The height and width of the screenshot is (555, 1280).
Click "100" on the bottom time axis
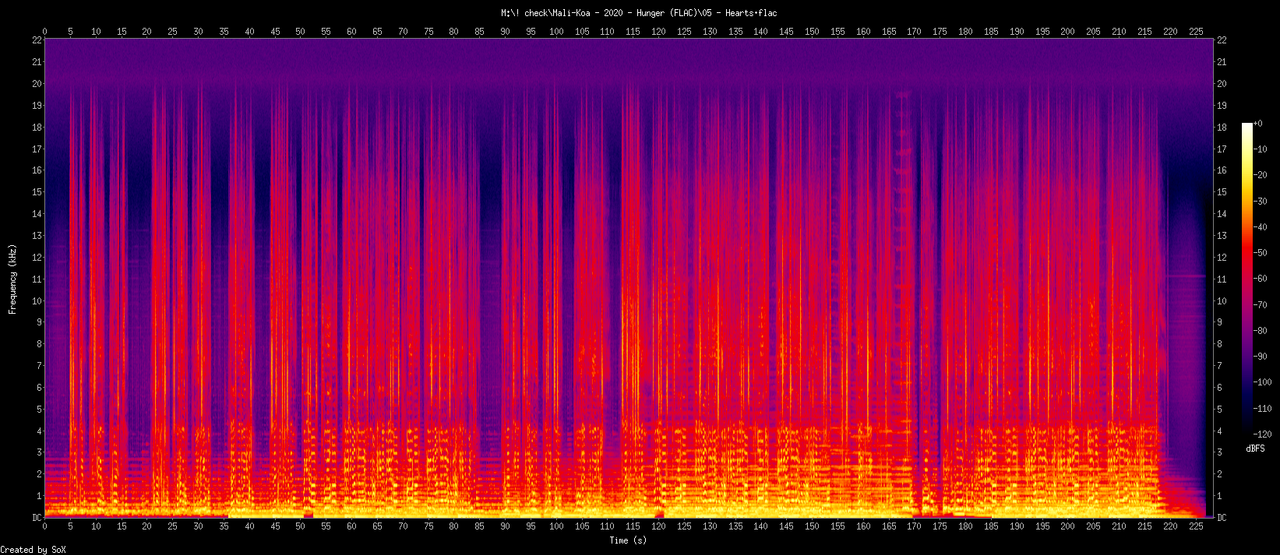tap(556, 527)
